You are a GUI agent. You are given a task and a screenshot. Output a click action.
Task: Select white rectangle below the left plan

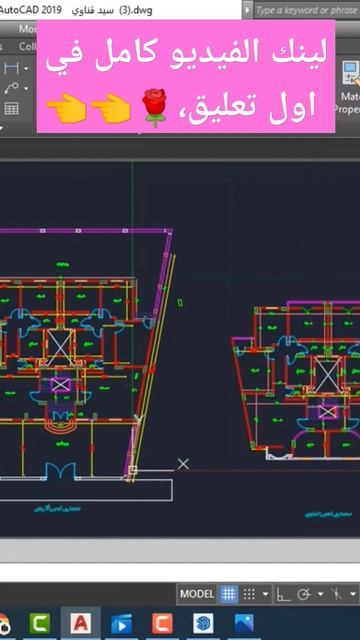(86, 489)
